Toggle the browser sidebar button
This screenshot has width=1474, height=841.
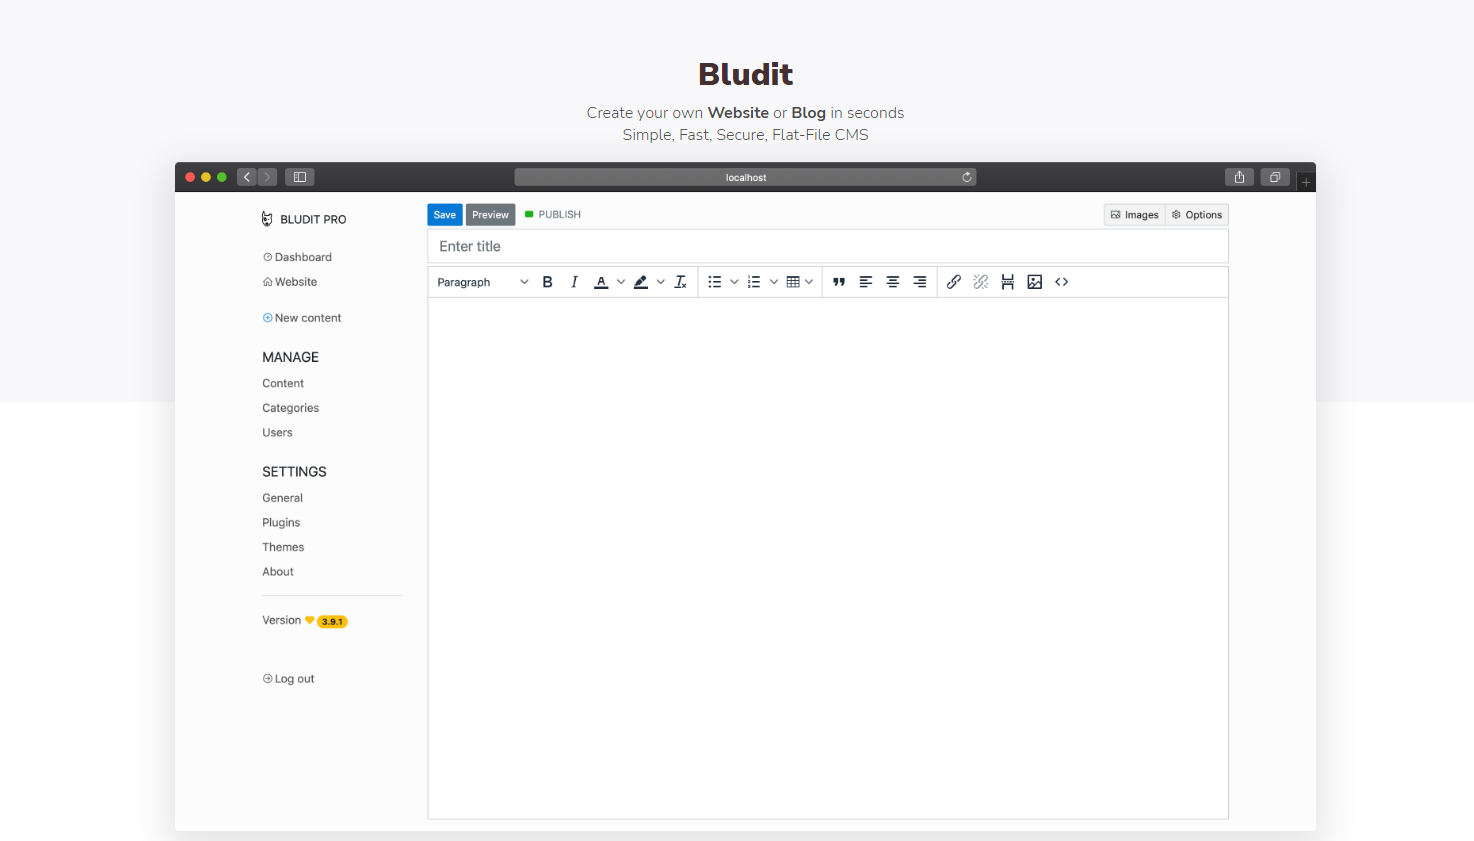pos(300,177)
